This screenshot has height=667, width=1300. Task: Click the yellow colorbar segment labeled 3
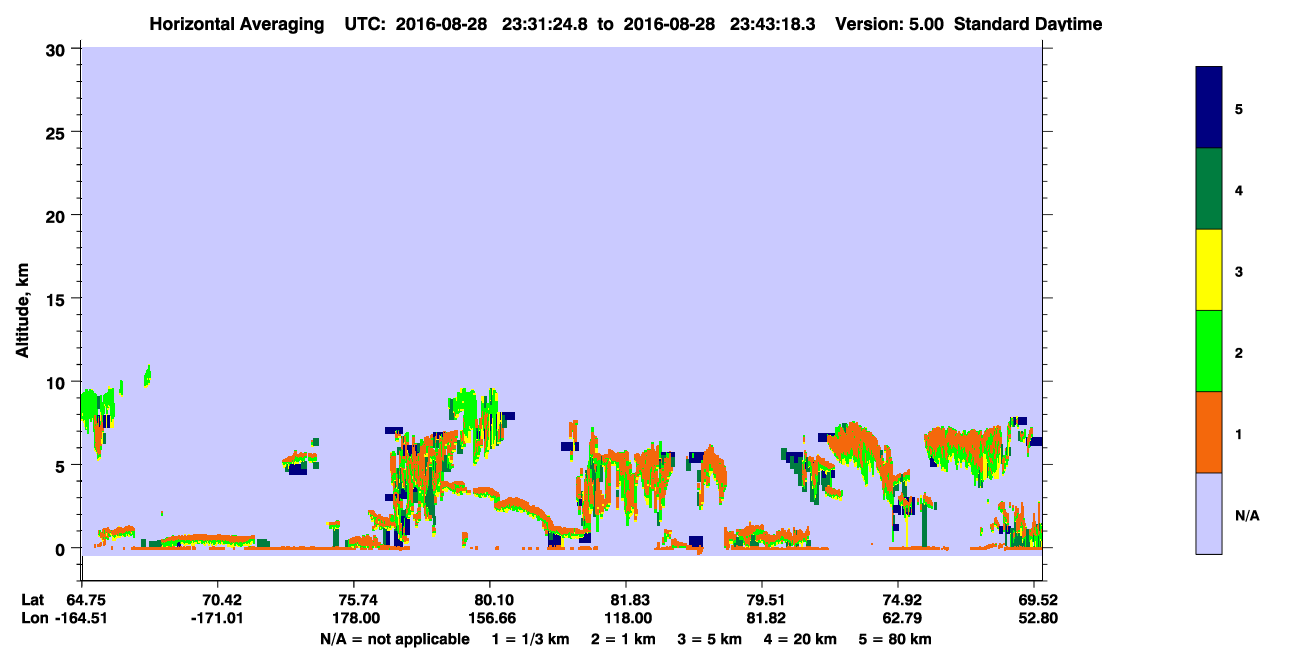coord(1209,270)
